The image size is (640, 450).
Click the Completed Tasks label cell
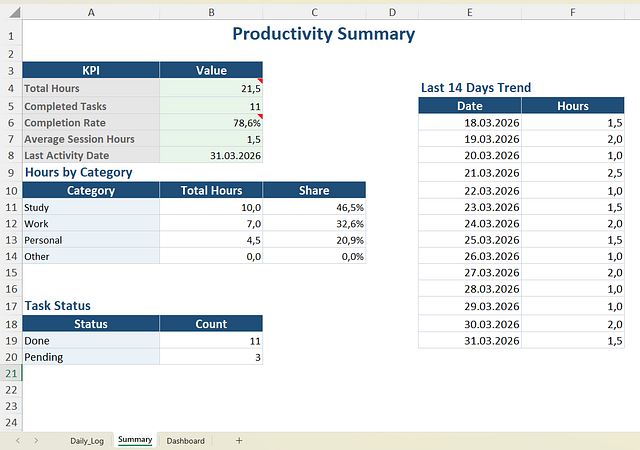click(91, 106)
